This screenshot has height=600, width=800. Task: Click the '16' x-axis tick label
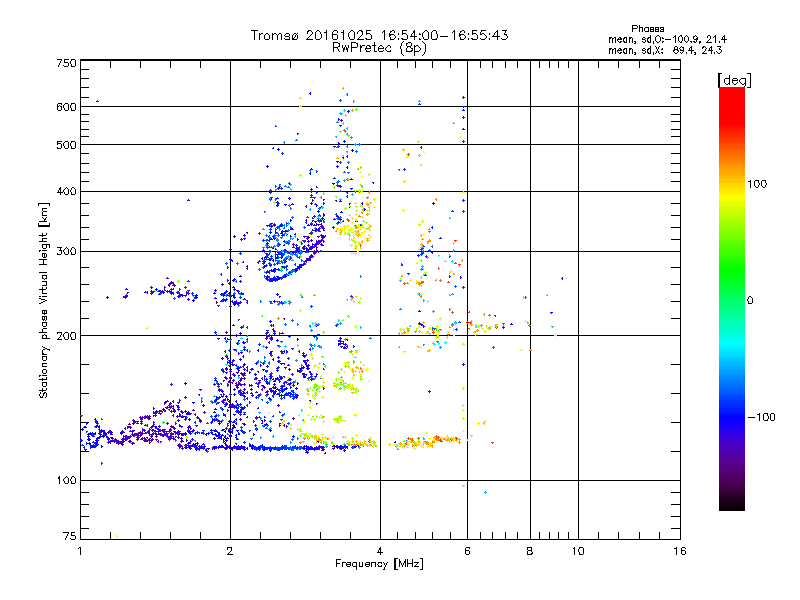pyautogui.click(x=680, y=551)
